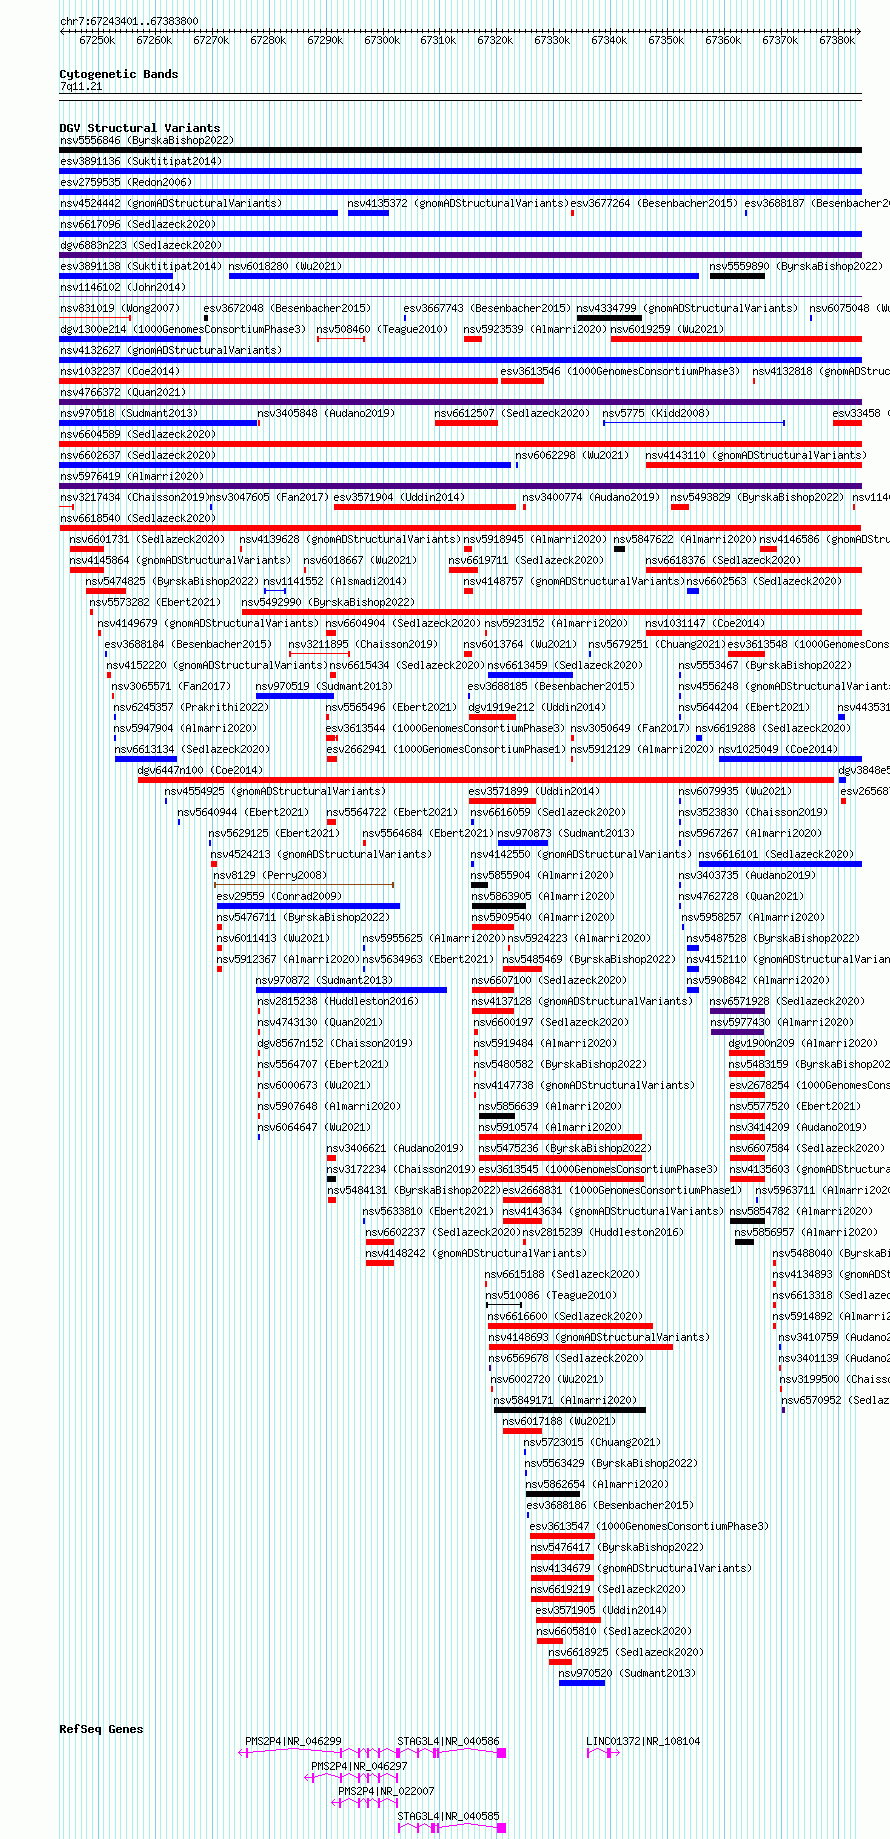Open nsv5723015 (Chuang2021) variant
Viewport: 890px width, 1839px height.
593,1442
